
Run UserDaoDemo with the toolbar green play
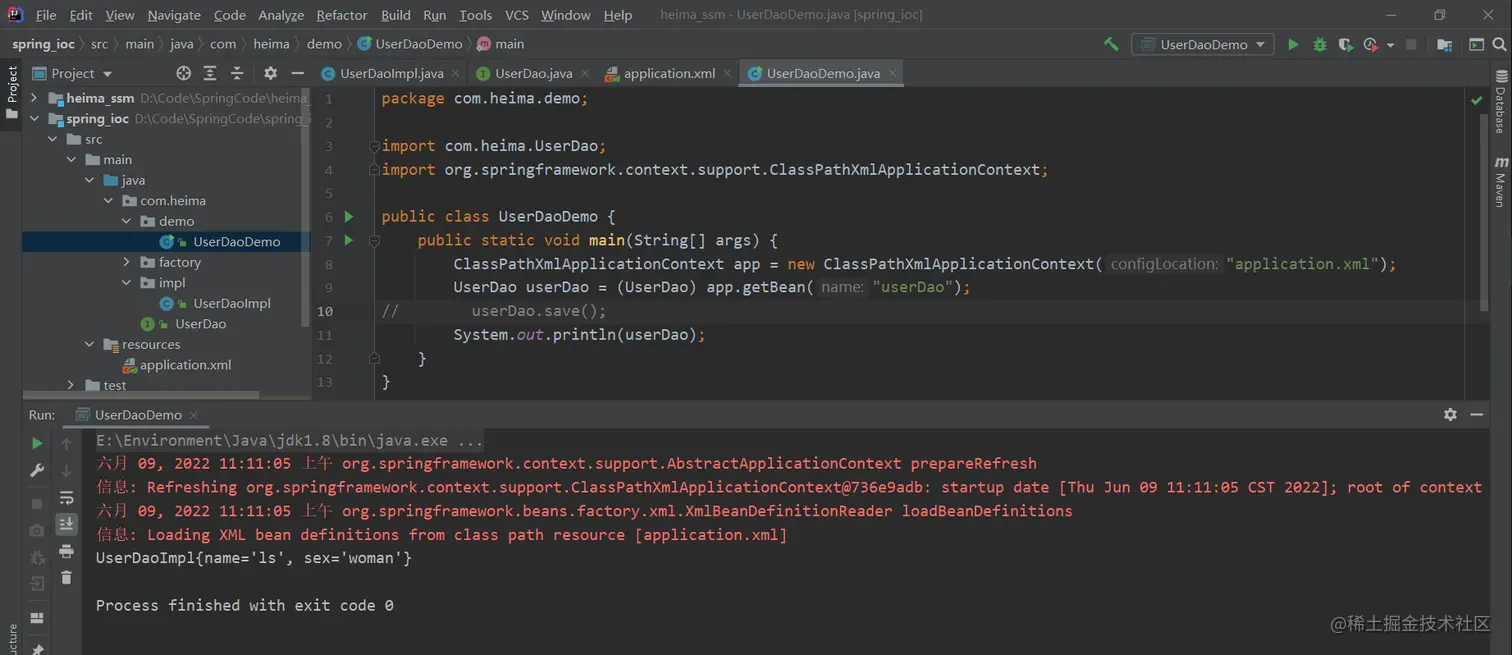tap(1293, 44)
